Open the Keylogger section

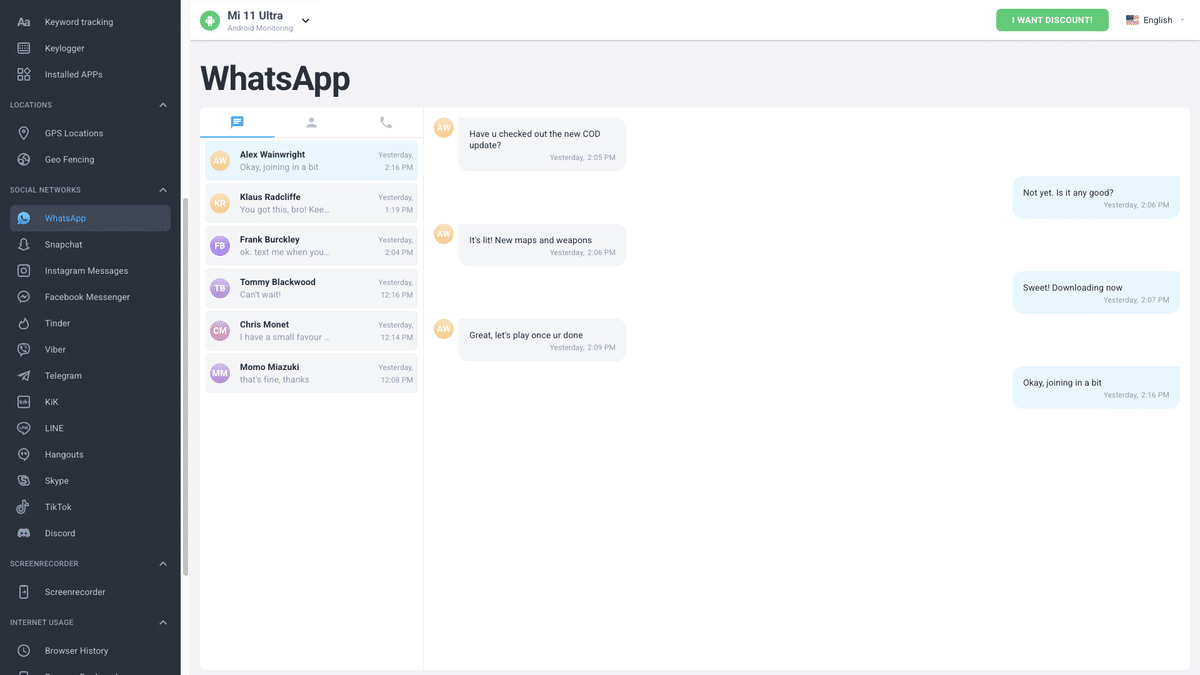click(x=63, y=47)
